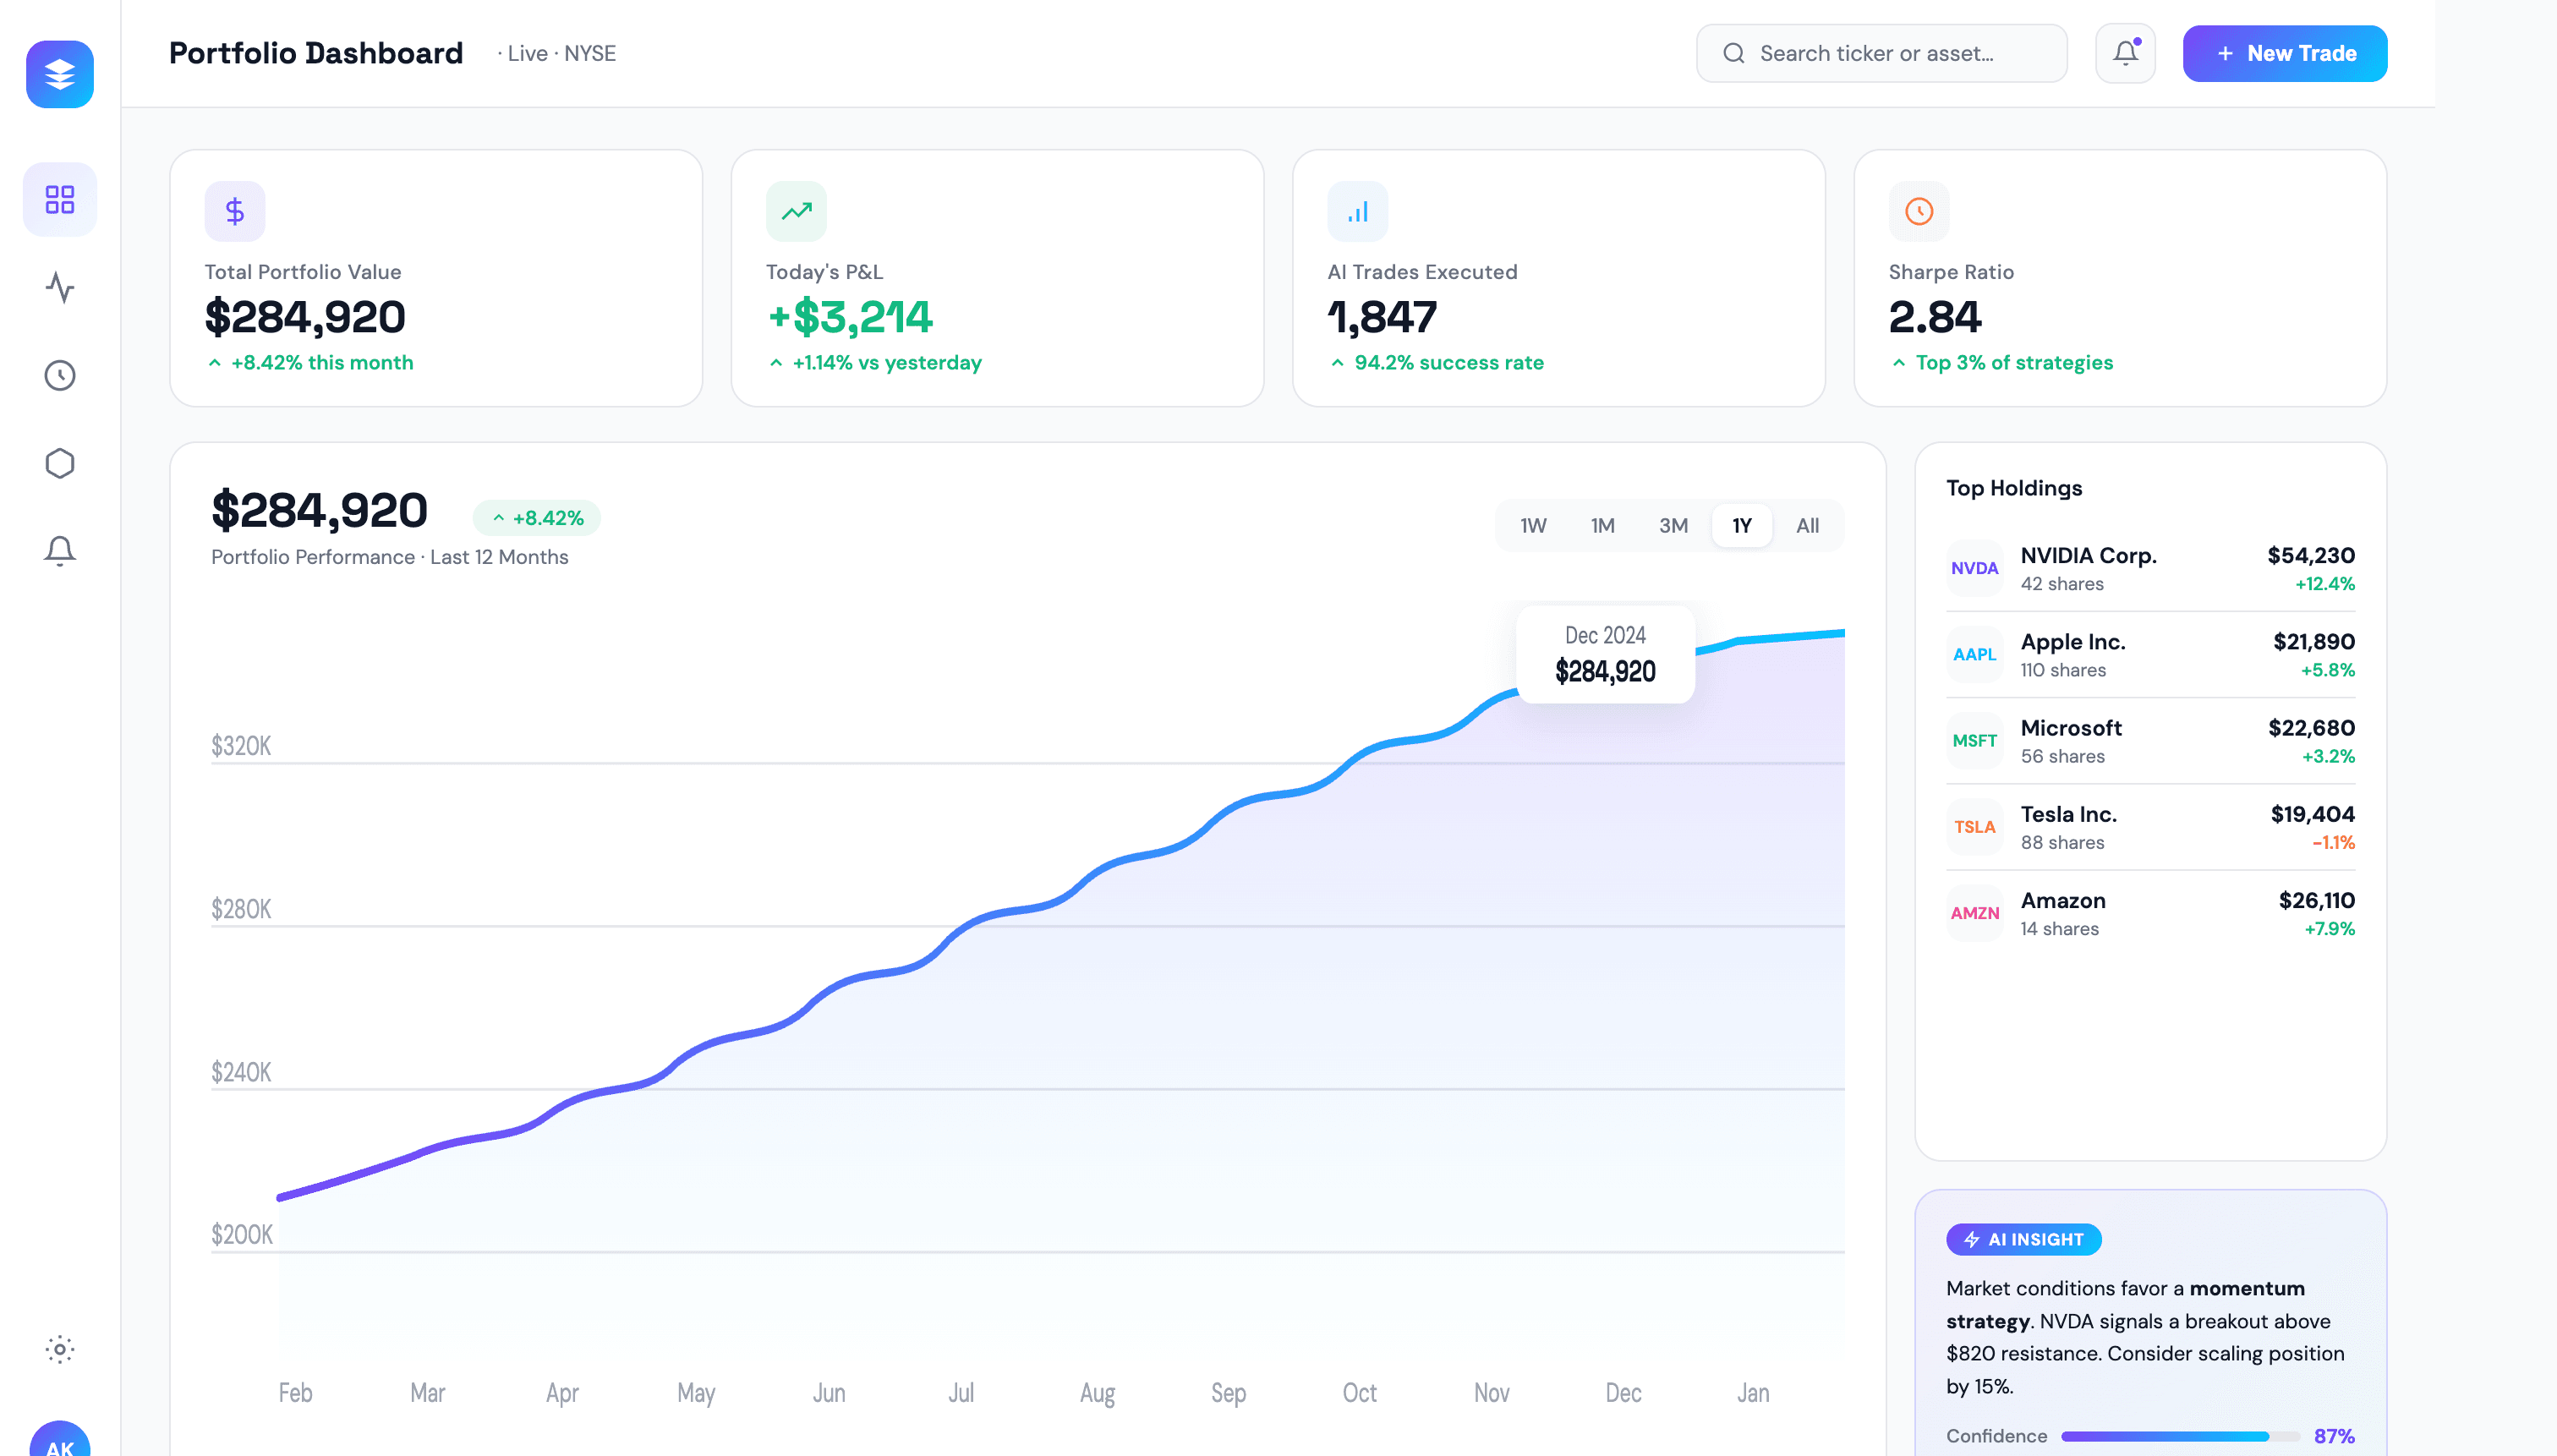Open the sidebar bell alerts icon
2557x1456 pixels.
(60, 551)
